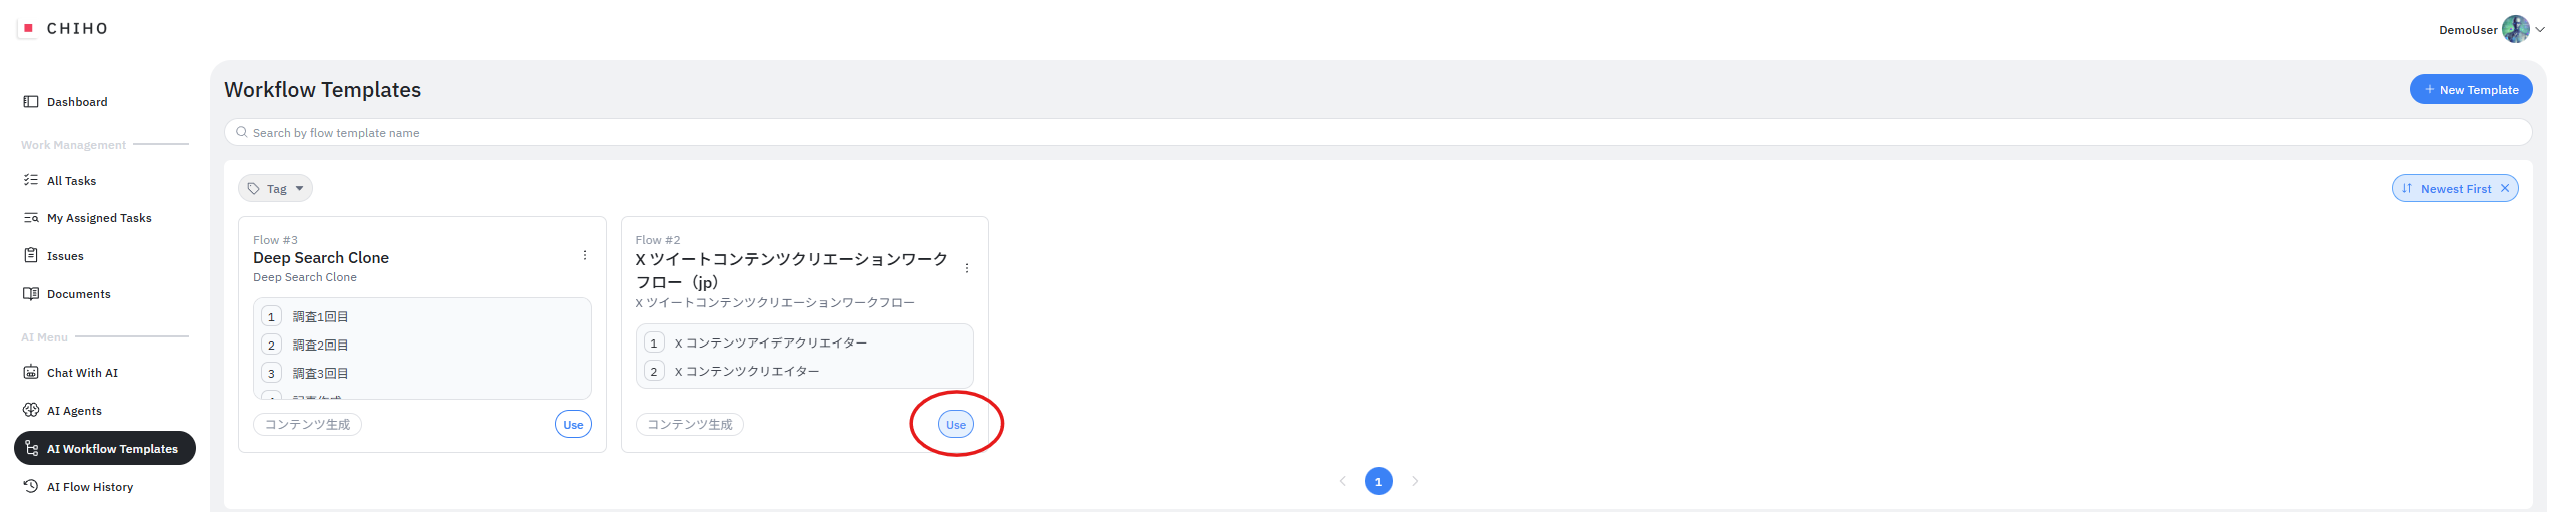Remove the Newest First sort filter

(2505, 189)
